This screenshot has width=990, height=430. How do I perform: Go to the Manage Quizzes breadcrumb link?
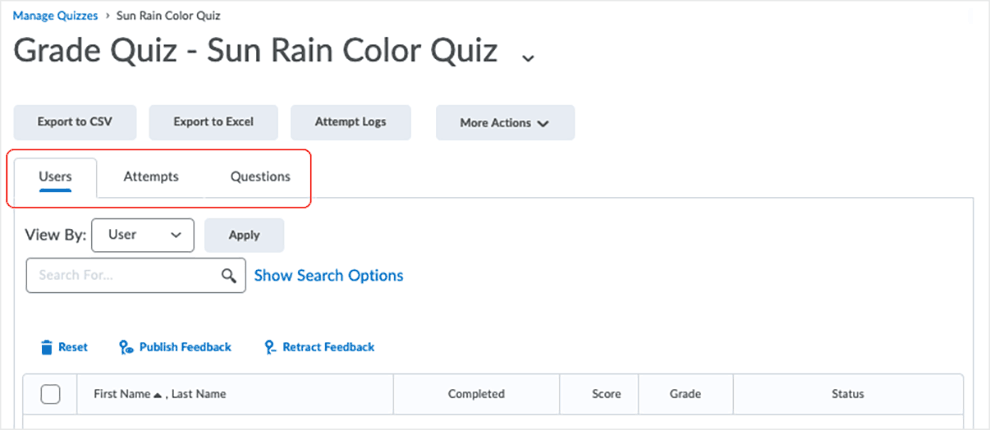56,16
